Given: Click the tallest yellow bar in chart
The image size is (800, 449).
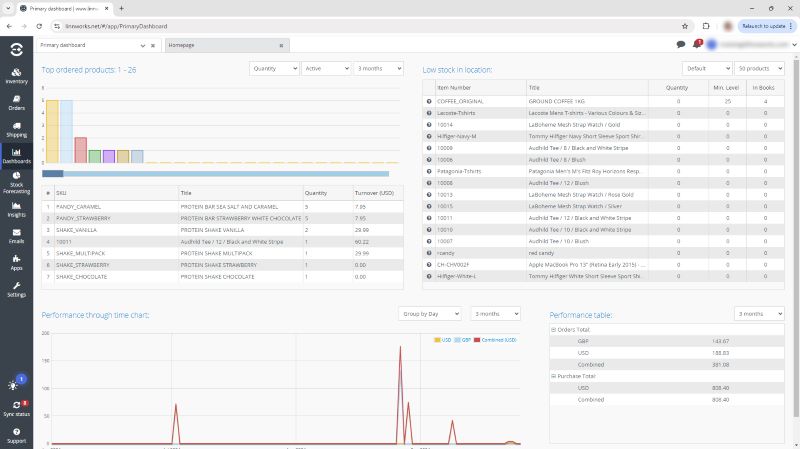Looking at the screenshot, I should pos(52,131).
